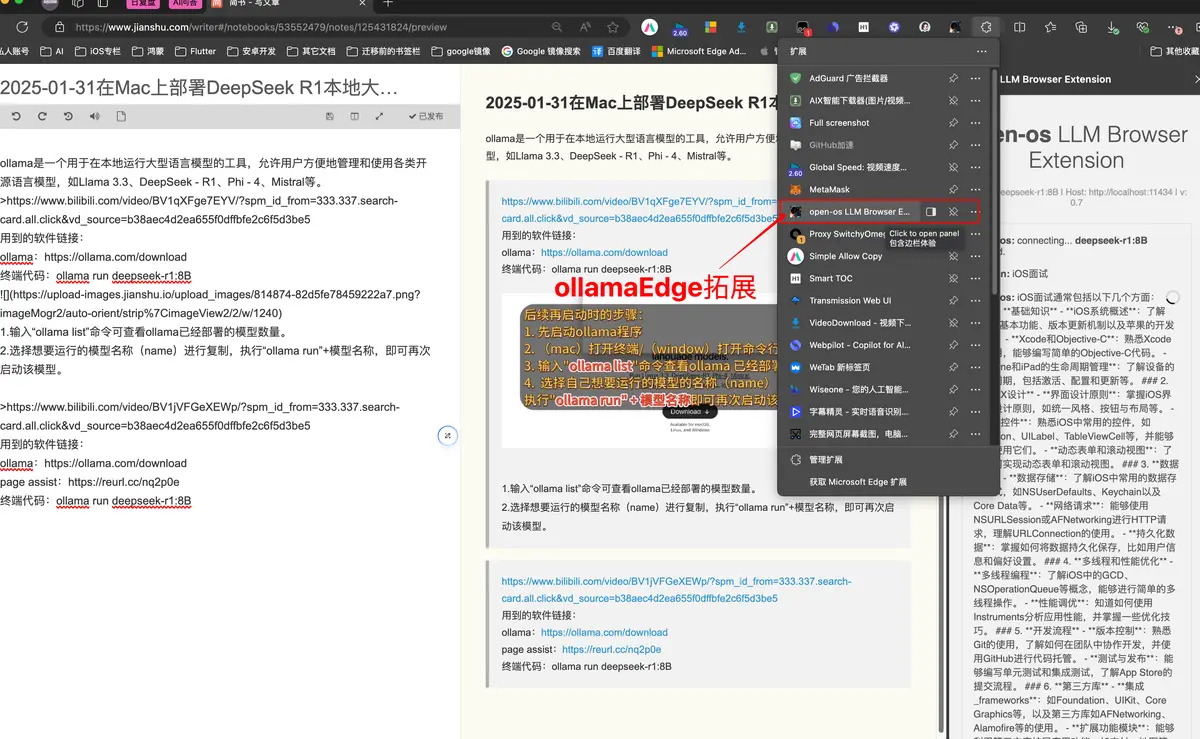
Task: Click the MetaMask fox icon in list
Action: [x=796, y=189]
